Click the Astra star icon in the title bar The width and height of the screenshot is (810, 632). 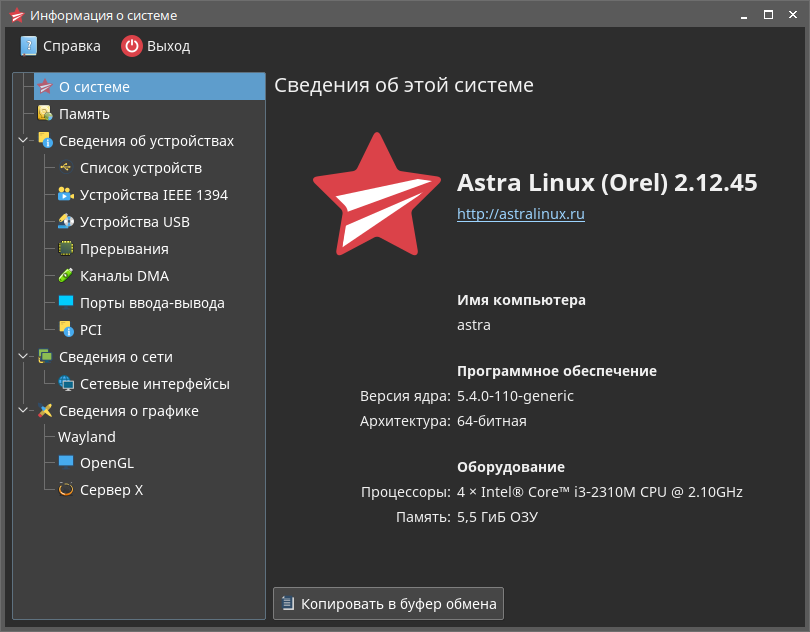click(x=17, y=16)
